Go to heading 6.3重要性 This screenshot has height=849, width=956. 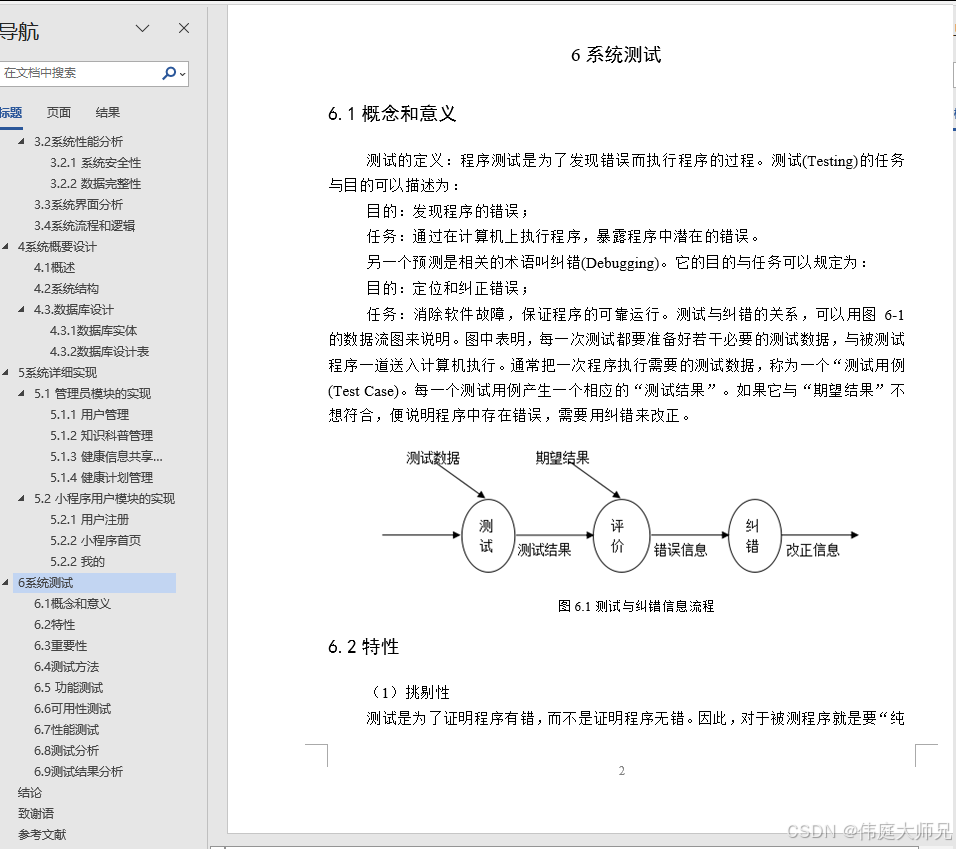60,646
